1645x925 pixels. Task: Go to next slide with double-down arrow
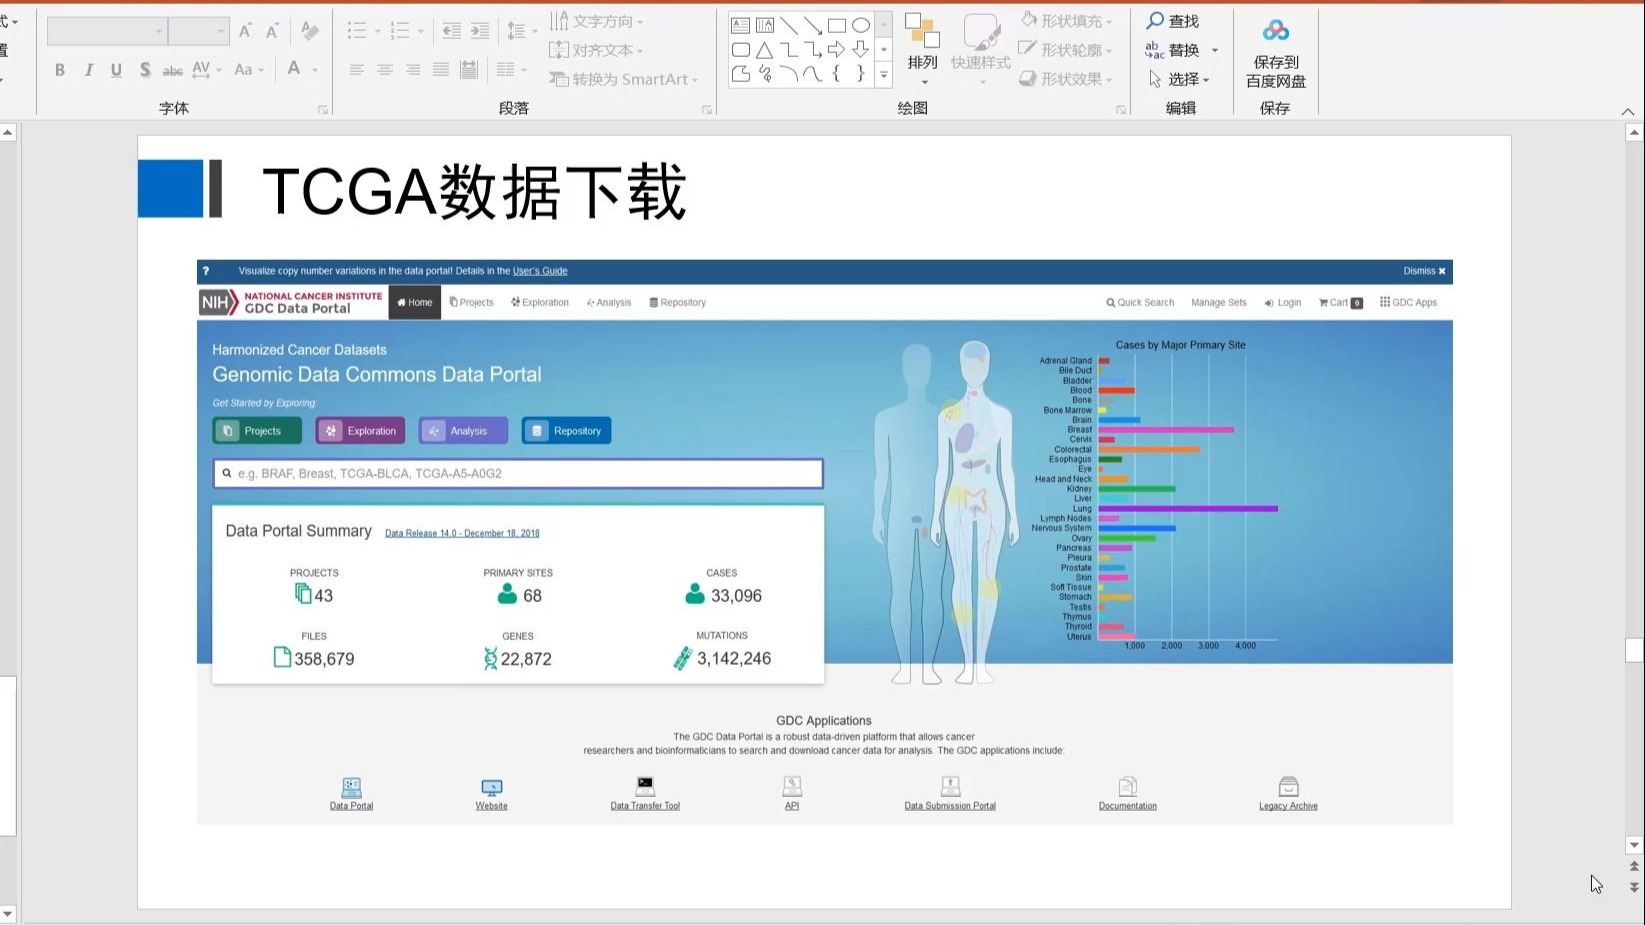coord(1634,887)
